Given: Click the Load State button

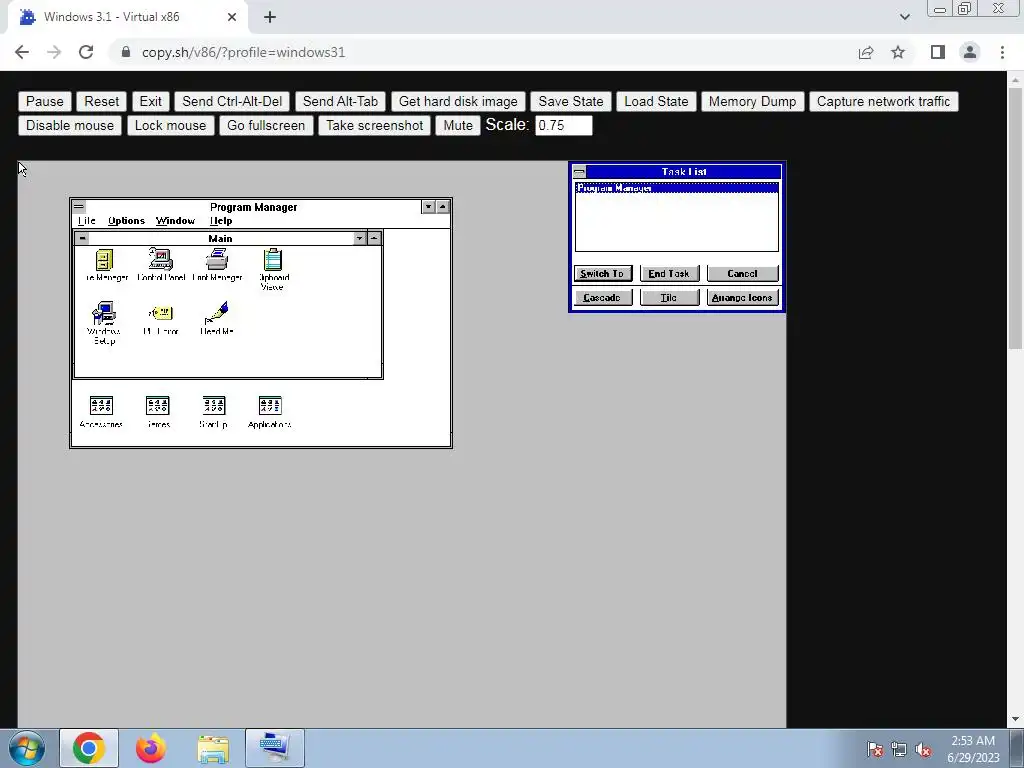Looking at the screenshot, I should (656, 101).
